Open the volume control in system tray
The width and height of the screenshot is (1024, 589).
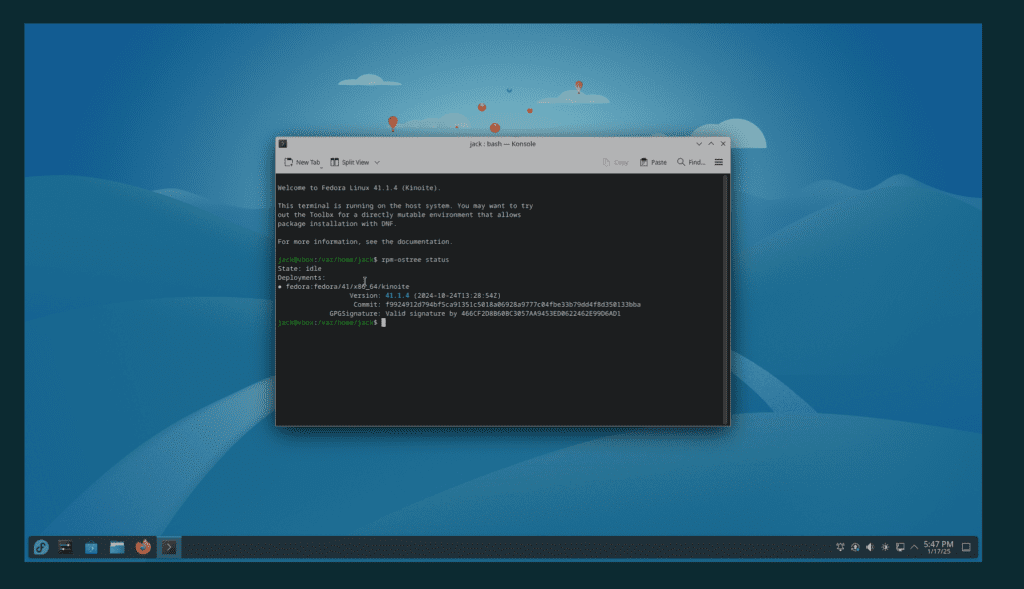(x=870, y=547)
